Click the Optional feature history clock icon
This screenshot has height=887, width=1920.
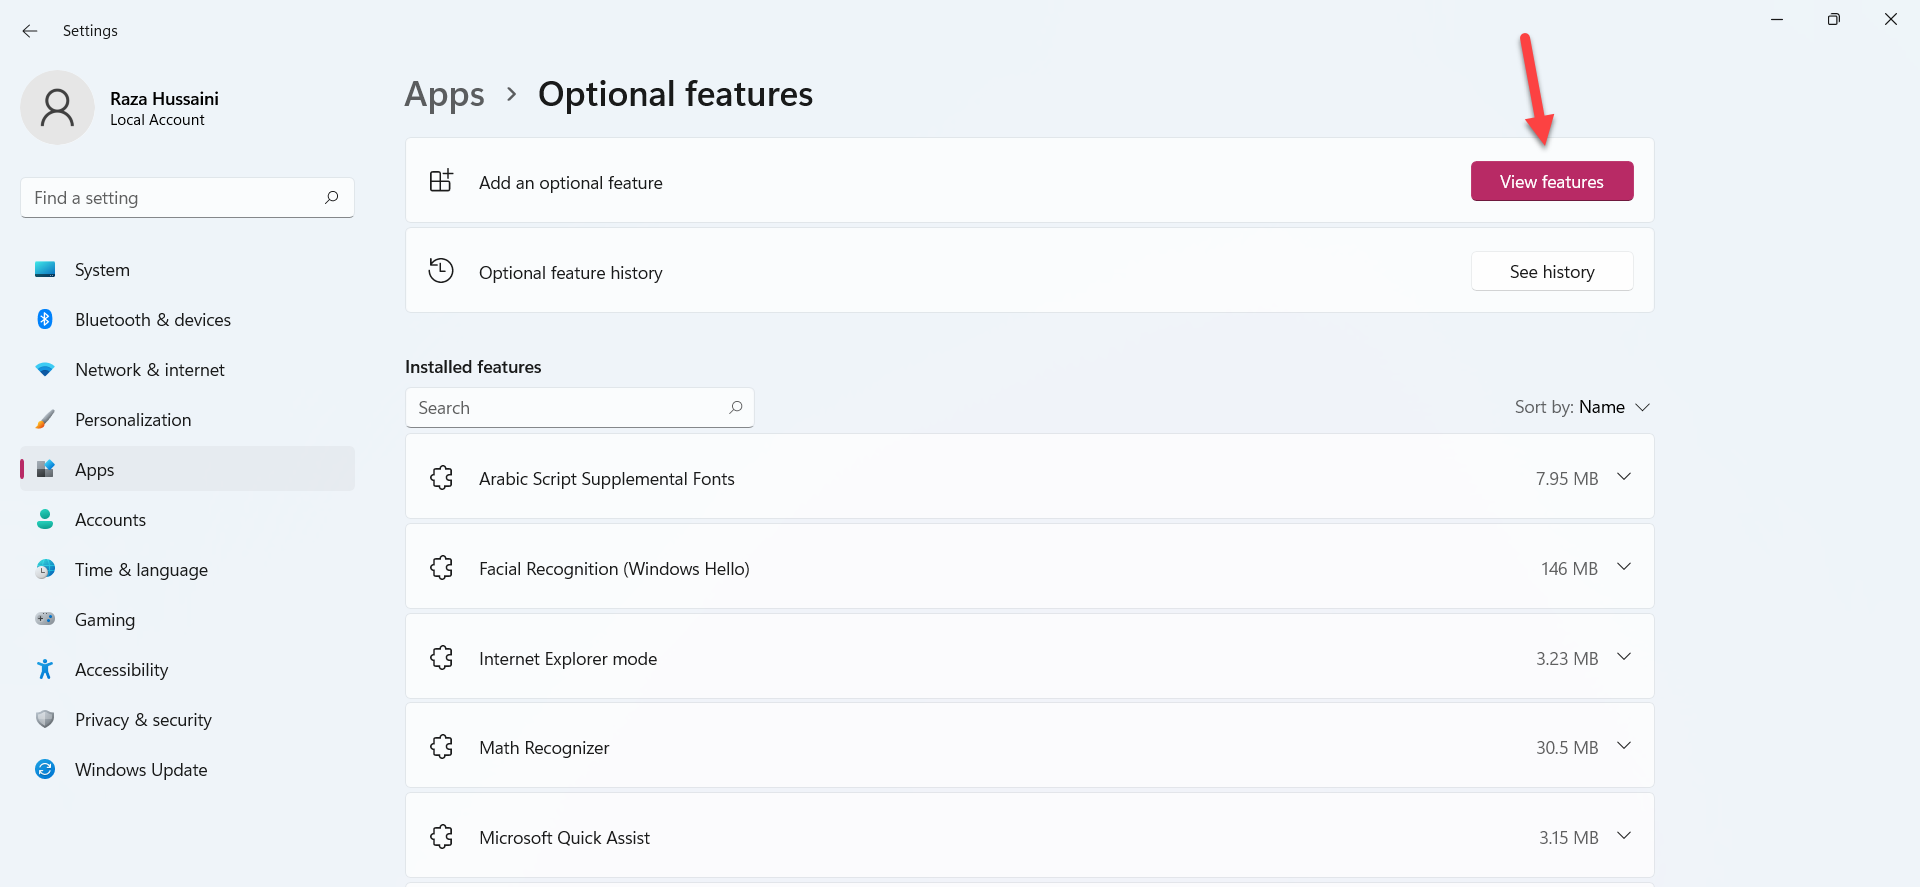coord(441,271)
